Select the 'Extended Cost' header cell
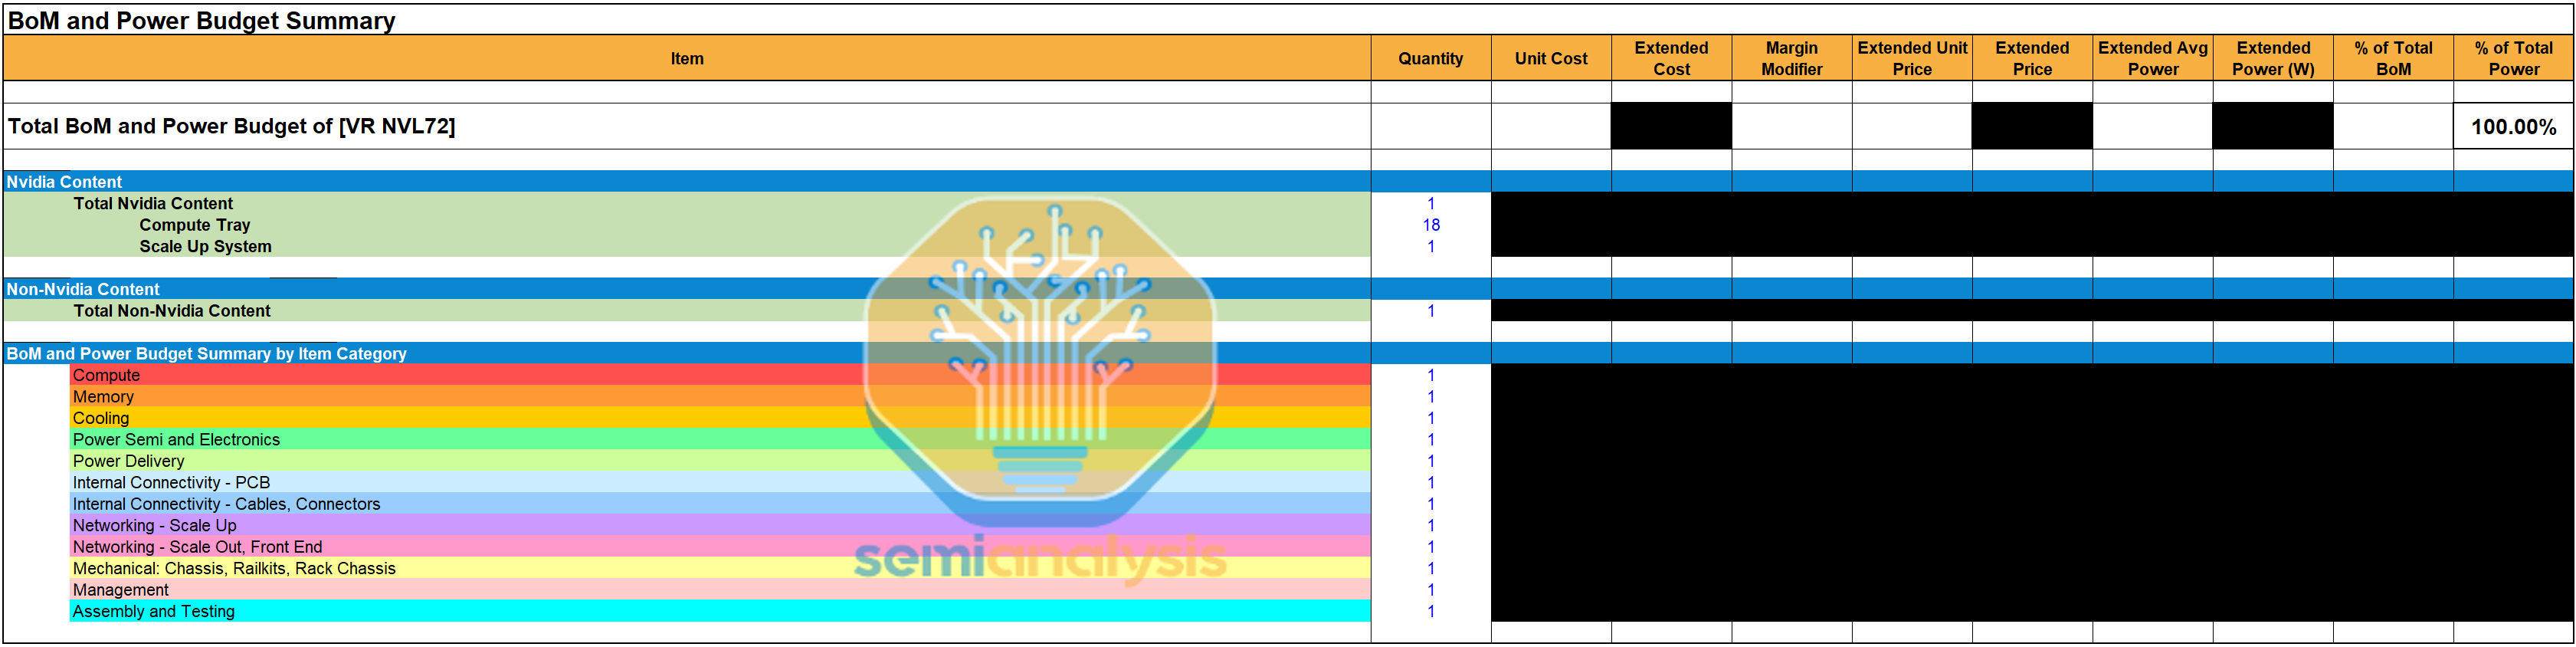 point(1671,58)
